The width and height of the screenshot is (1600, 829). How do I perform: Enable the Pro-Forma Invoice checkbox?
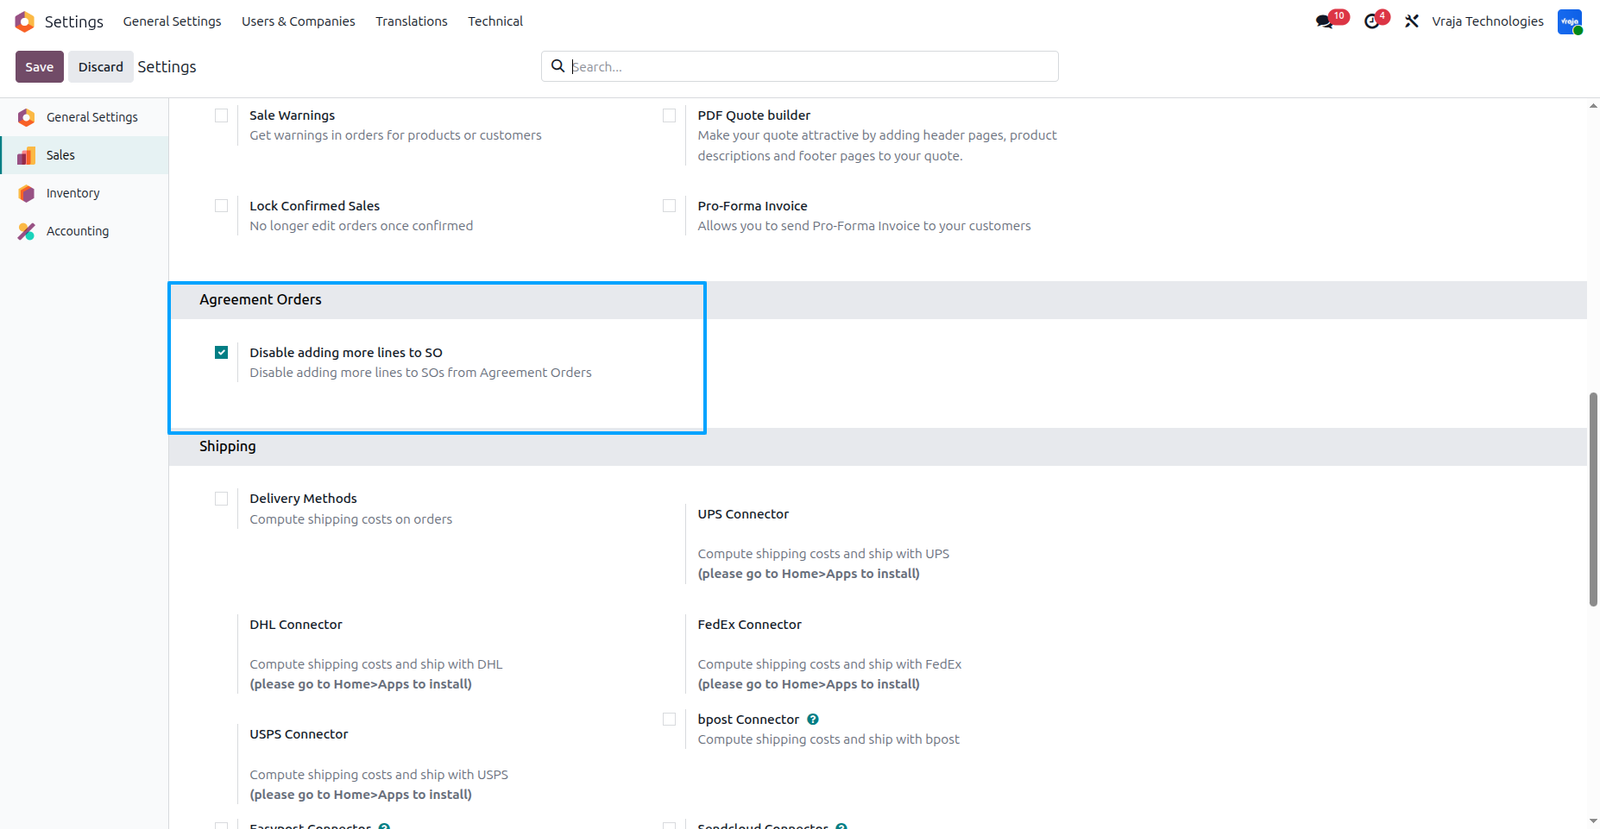tap(669, 206)
